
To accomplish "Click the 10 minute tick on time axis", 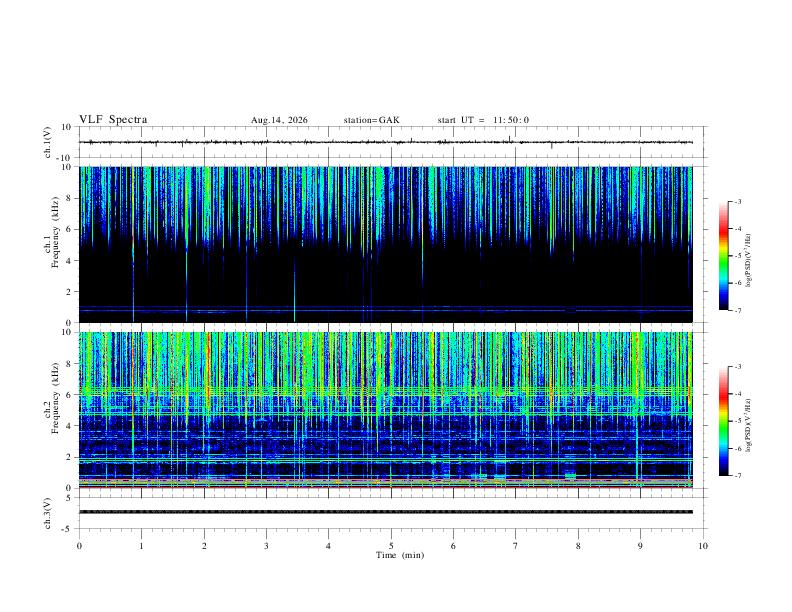I will click(x=703, y=546).
